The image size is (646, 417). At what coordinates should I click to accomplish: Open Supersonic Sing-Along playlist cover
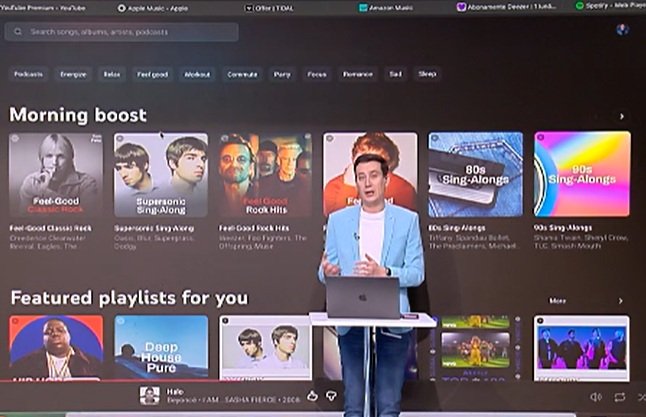(x=161, y=175)
